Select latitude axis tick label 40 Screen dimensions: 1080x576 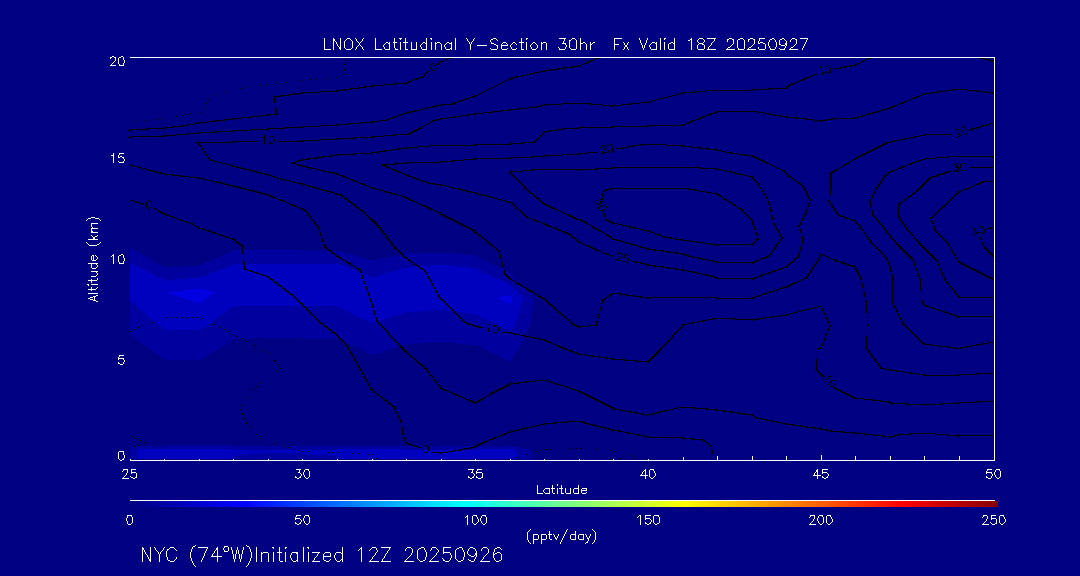pyautogui.click(x=647, y=474)
